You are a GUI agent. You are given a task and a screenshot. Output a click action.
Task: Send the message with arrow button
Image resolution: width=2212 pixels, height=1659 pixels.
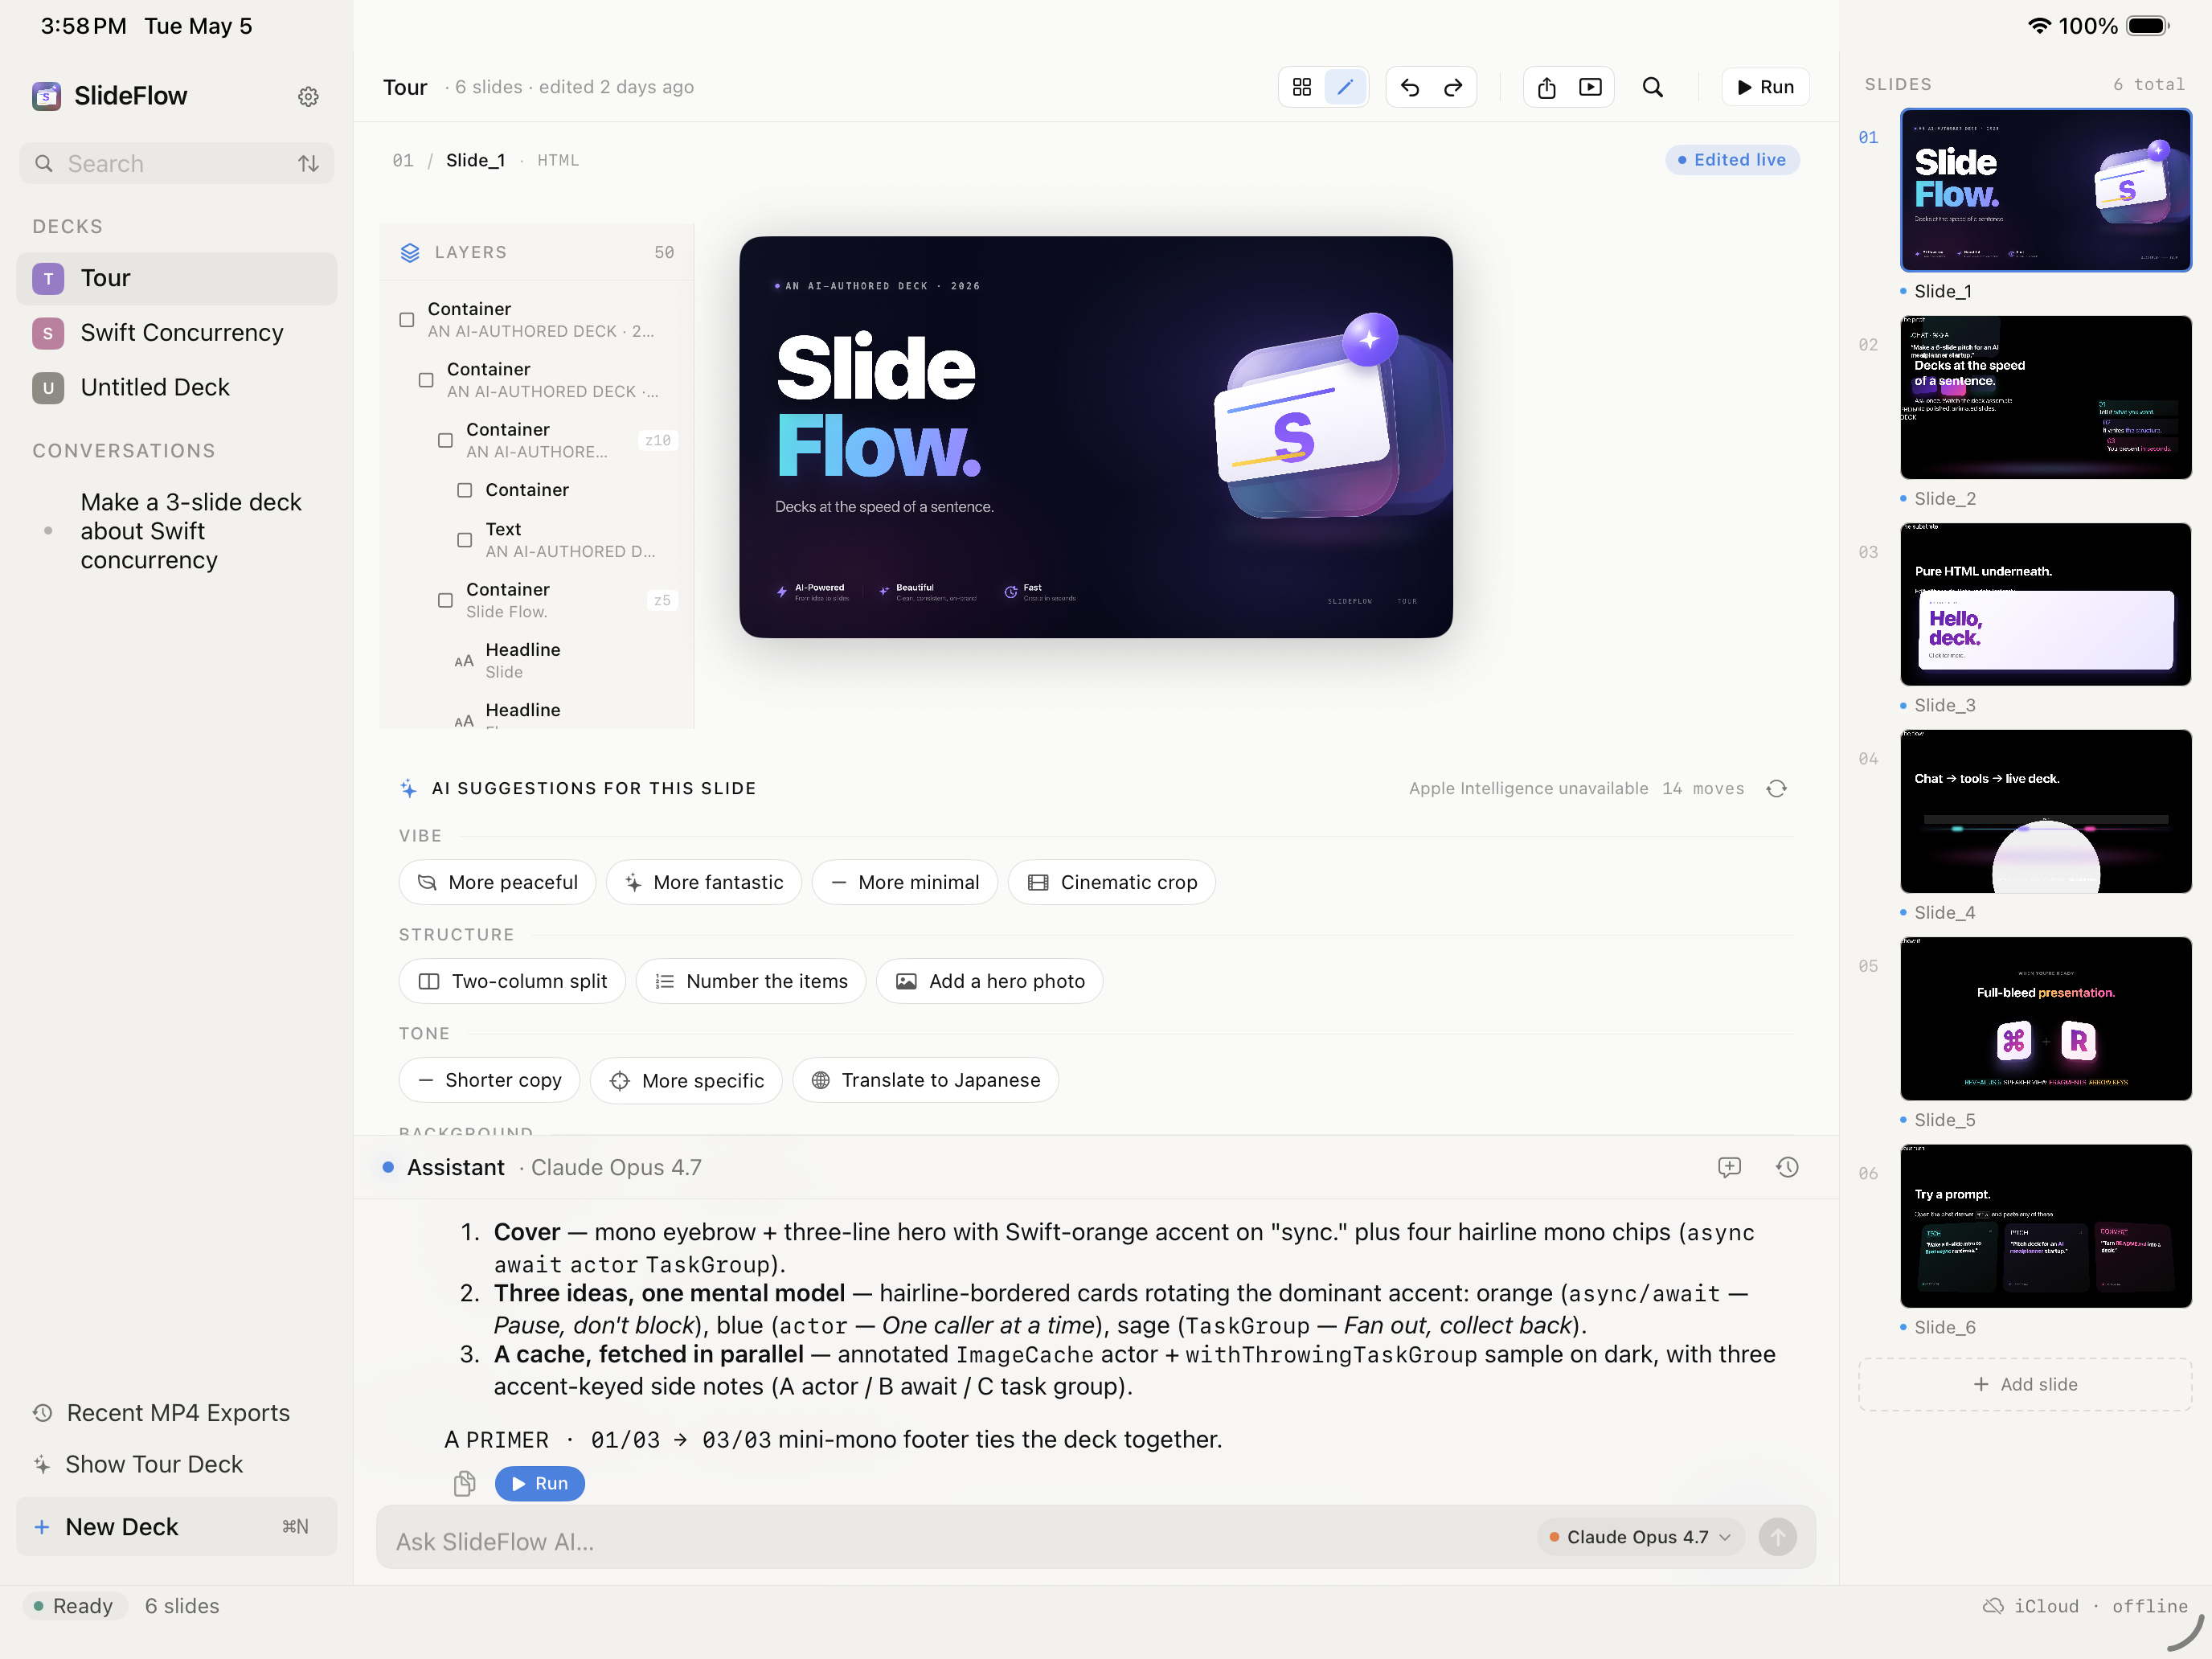(1777, 1537)
